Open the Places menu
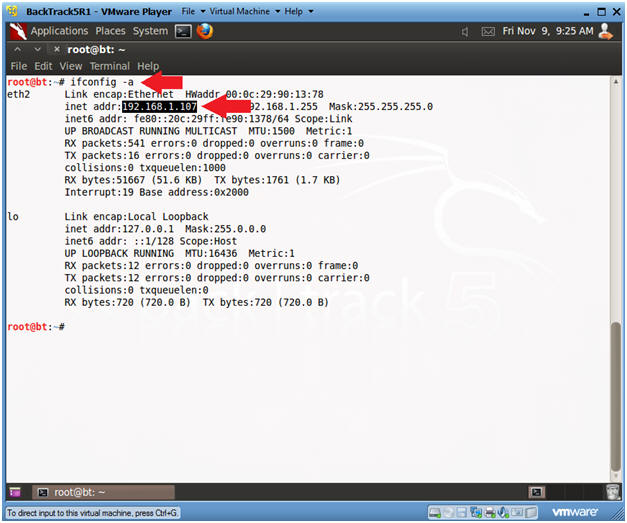The width and height of the screenshot is (627, 523). (x=110, y=31)
